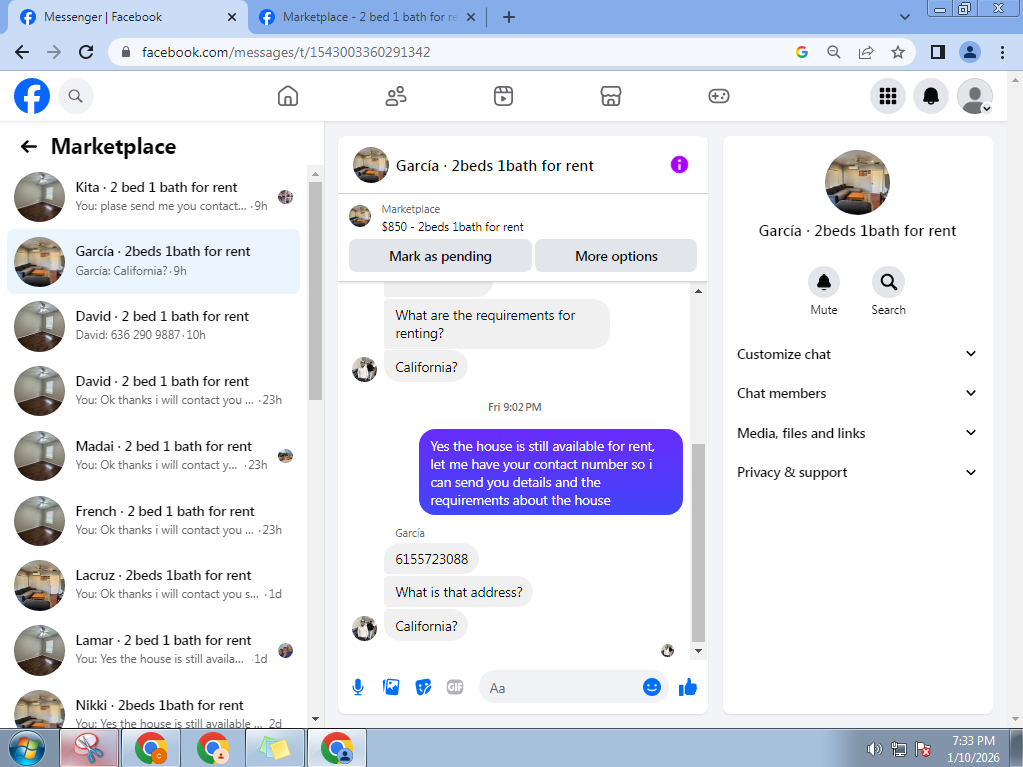Open Lamar's 2 bed 1 bath conversation

tap(154, 650)
